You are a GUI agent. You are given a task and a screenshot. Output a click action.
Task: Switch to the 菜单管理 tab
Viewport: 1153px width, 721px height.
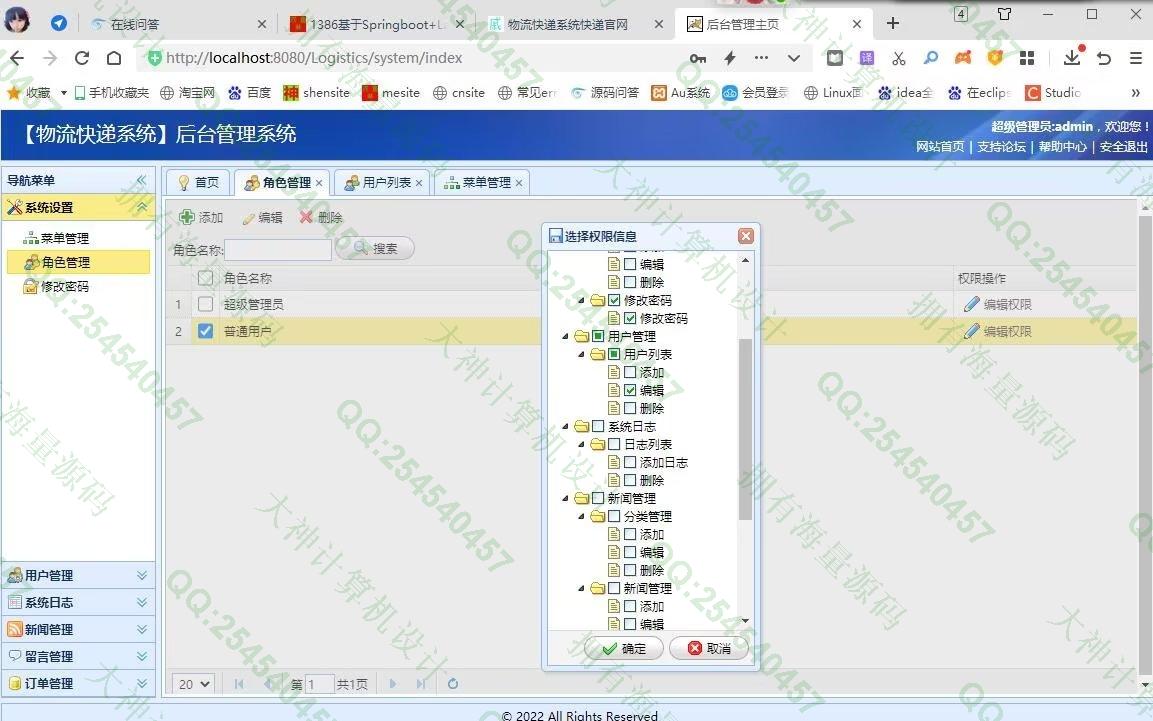[480, 182]
